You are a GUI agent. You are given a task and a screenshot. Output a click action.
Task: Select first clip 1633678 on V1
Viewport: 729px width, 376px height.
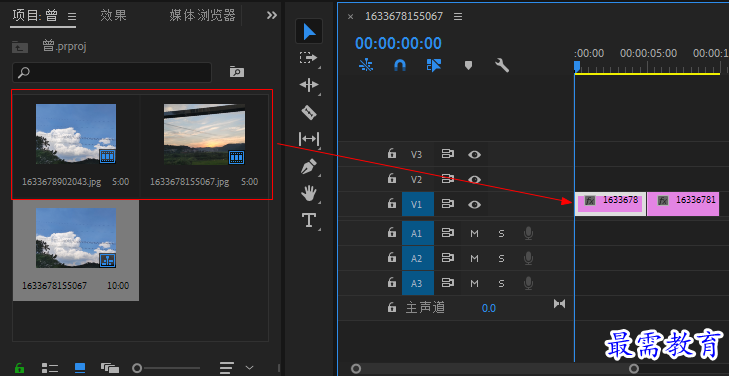click(x=610, y=204)
